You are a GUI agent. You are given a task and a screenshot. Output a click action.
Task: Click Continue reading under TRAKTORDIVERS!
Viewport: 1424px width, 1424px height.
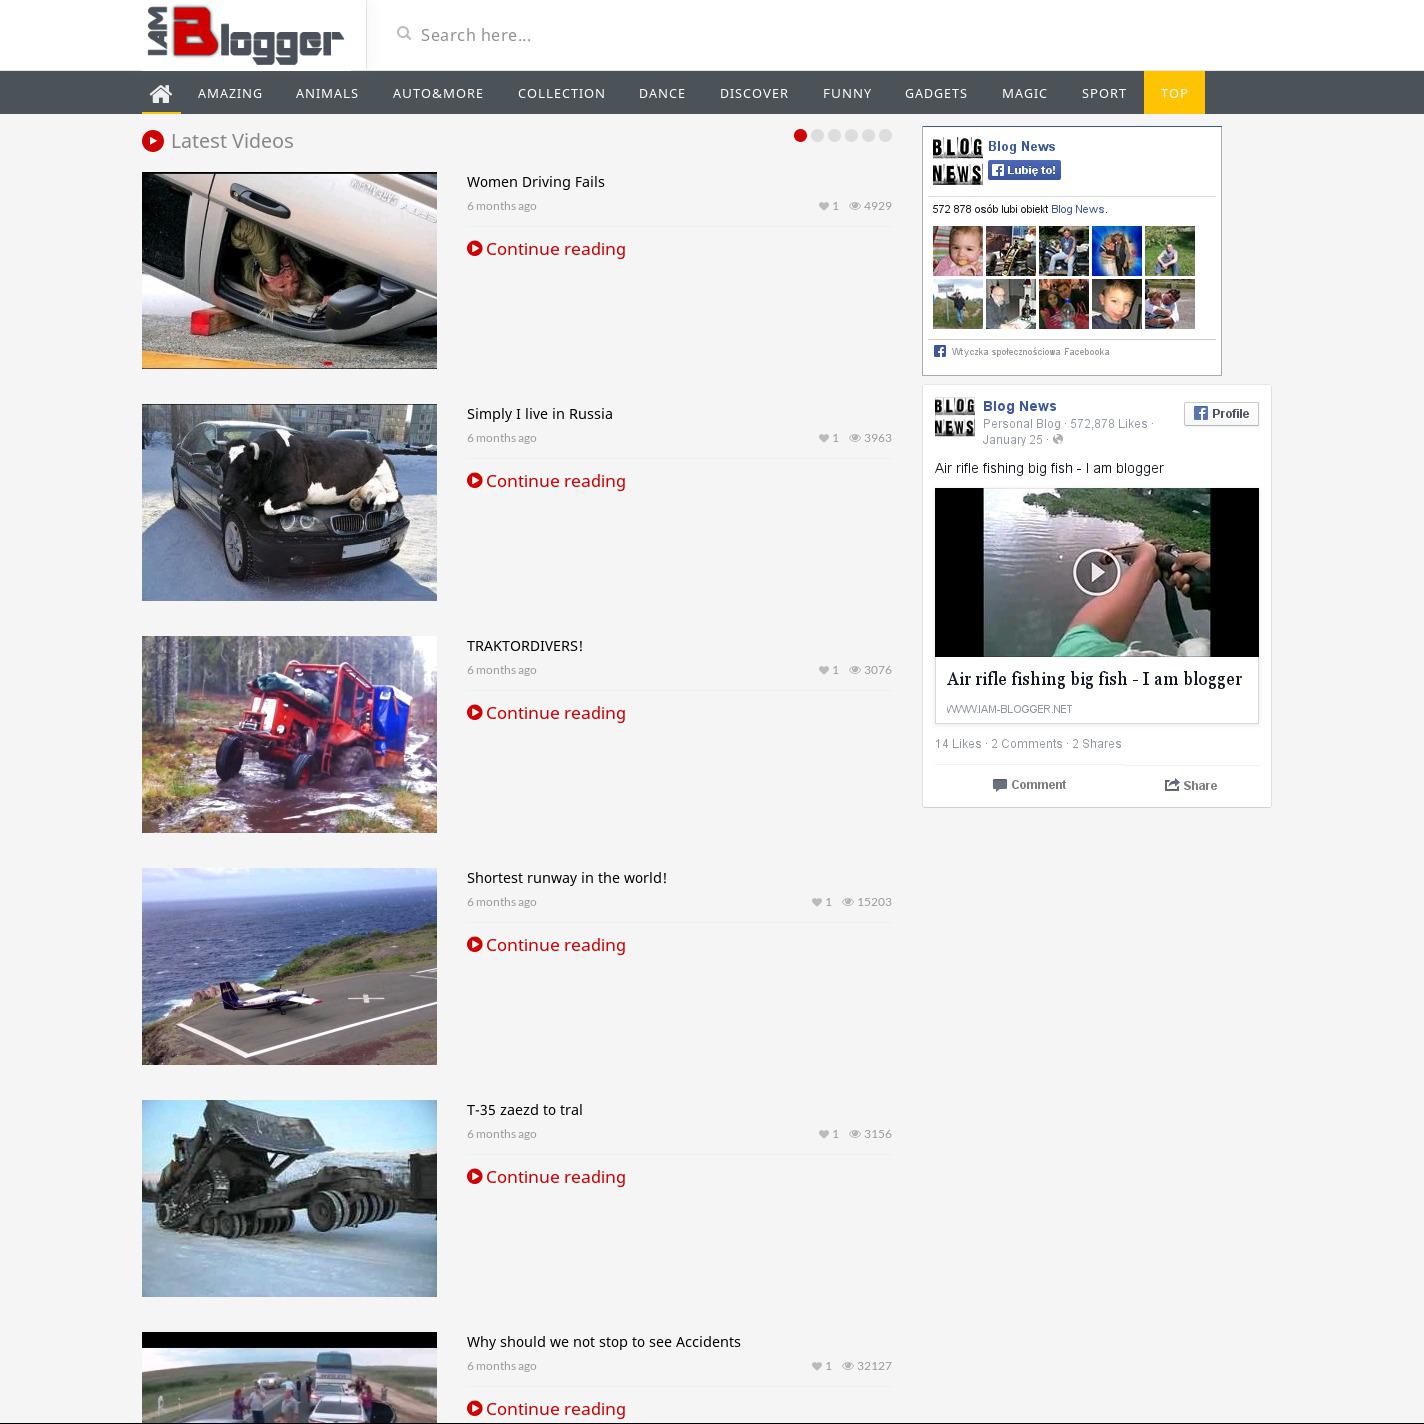[546, 713]
